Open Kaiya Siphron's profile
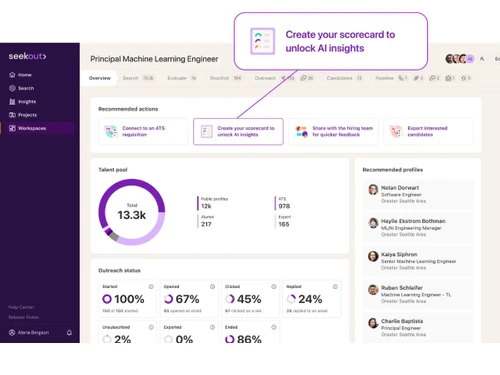The image size is (500, 375). click(418, 261)
